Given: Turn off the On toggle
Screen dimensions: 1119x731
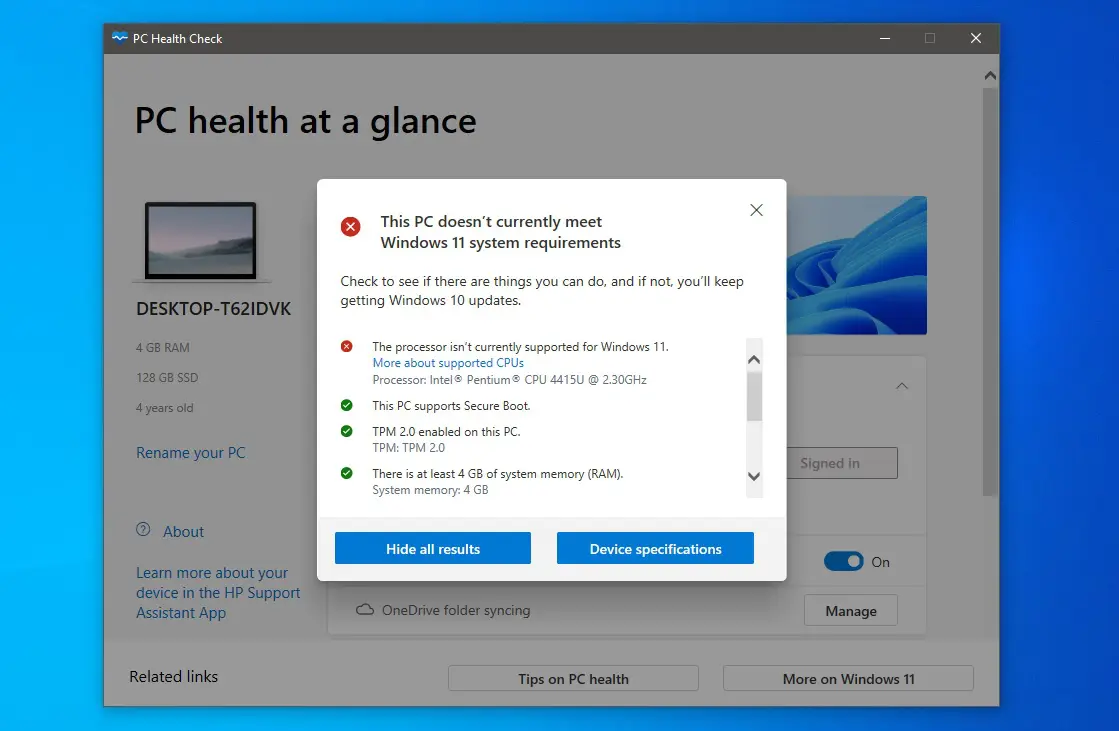Looking at the screenshot, I should pyautogui.click(x=844, y=562).
